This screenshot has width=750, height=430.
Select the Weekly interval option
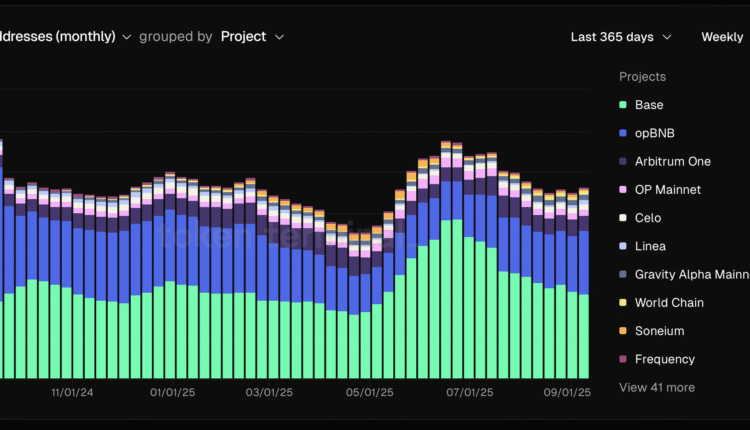(x=722, y=37)
